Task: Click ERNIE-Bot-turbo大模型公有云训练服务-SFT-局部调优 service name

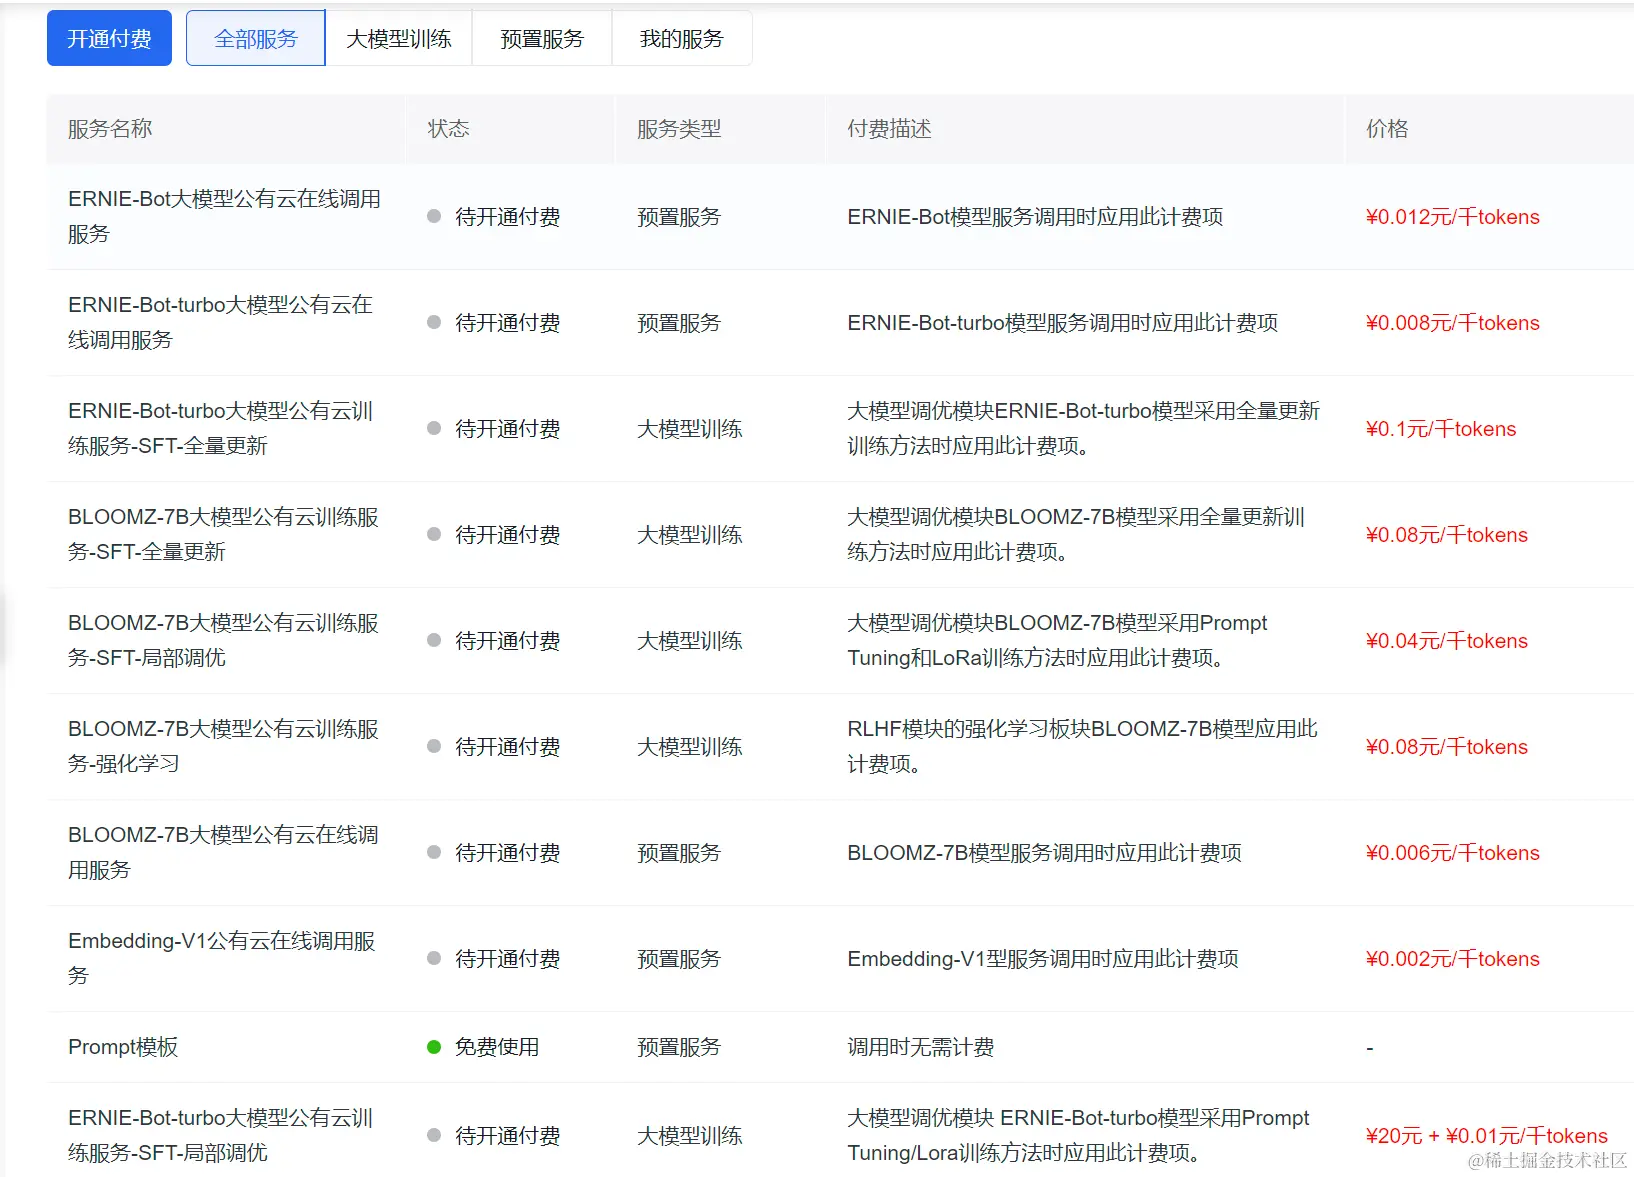Action: point(220,1135)
